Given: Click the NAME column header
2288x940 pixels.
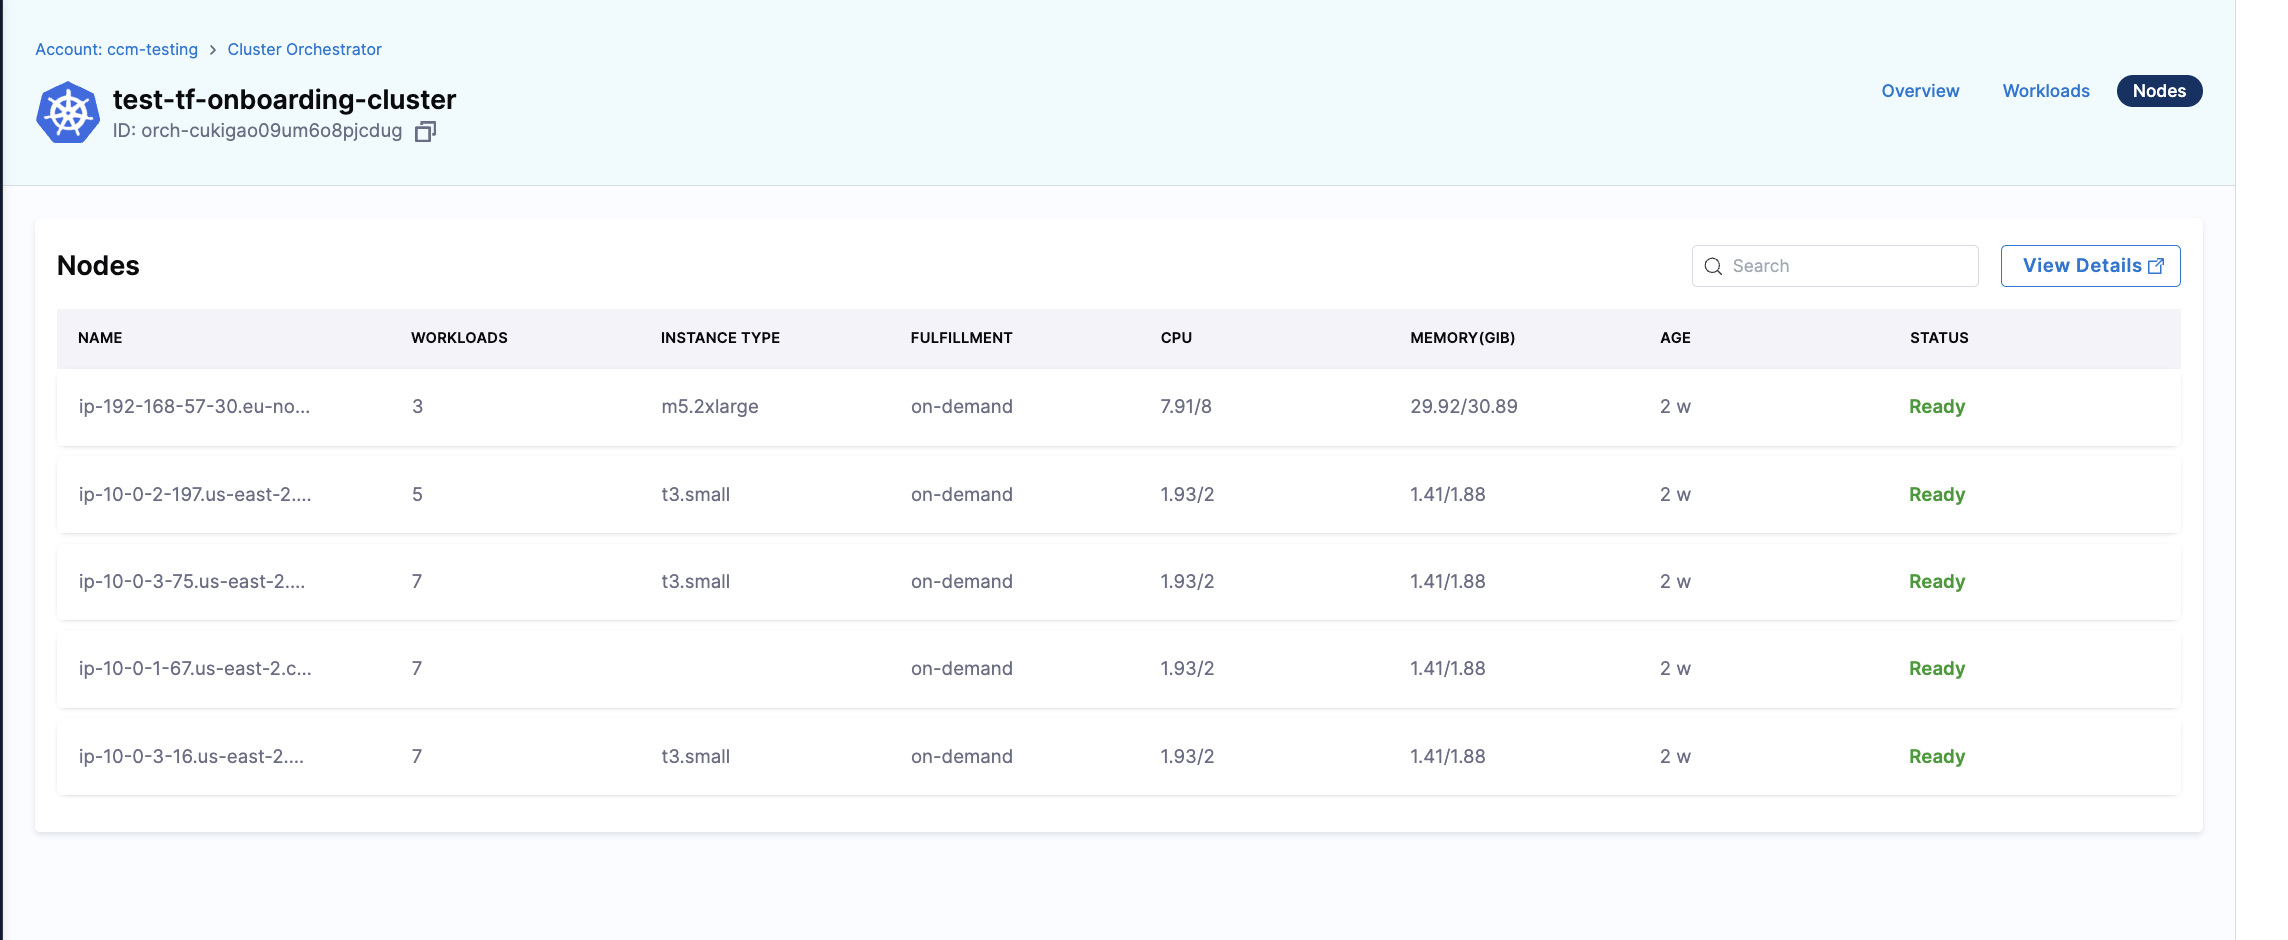Looking at the screenshot, I should click(x=100, y=338).
